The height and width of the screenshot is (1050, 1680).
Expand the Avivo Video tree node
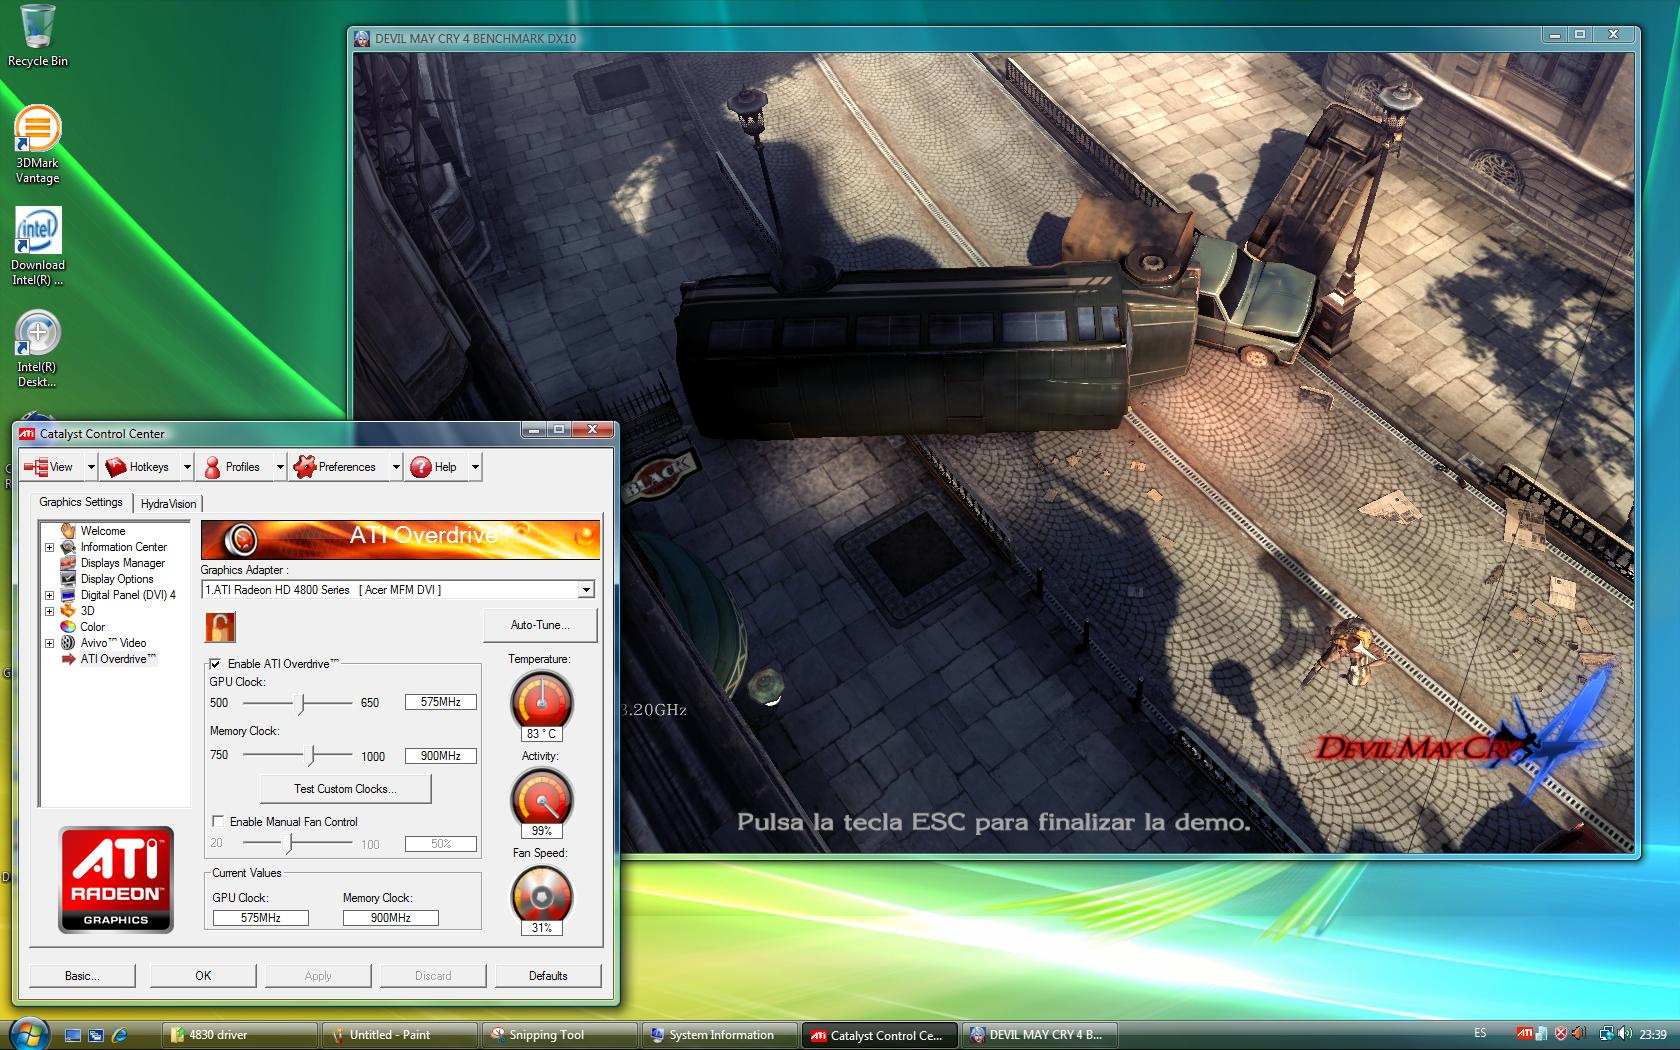pos(49,644)
